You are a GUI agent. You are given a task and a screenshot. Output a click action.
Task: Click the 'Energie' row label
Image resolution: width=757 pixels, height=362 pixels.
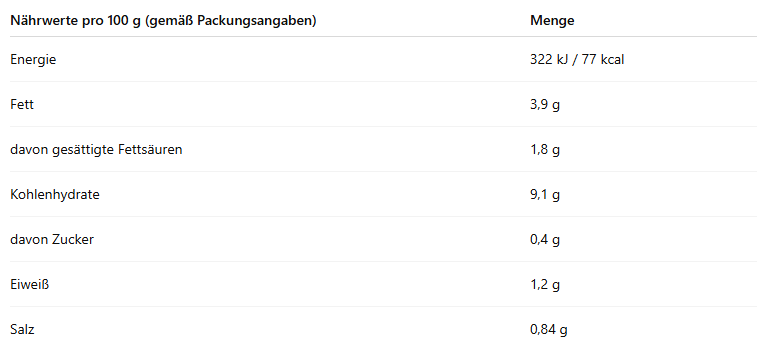click(33, 60)
